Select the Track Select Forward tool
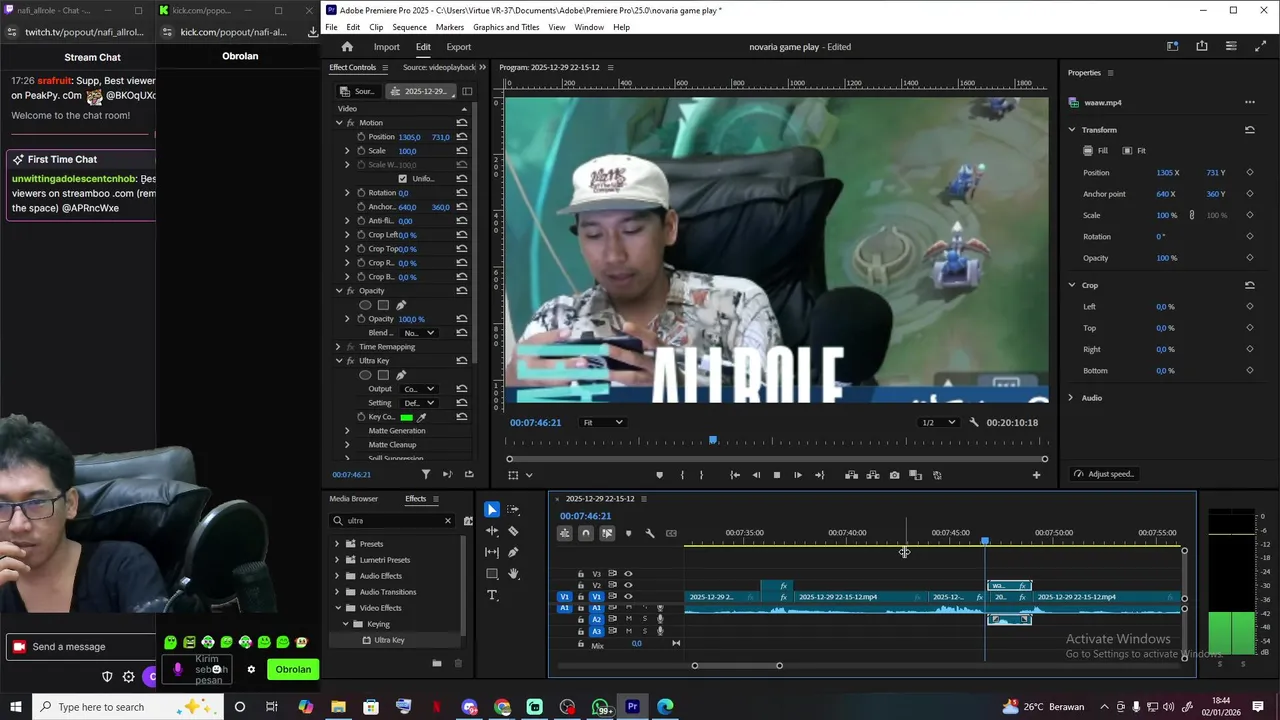1280x720 pixels. 513,510
